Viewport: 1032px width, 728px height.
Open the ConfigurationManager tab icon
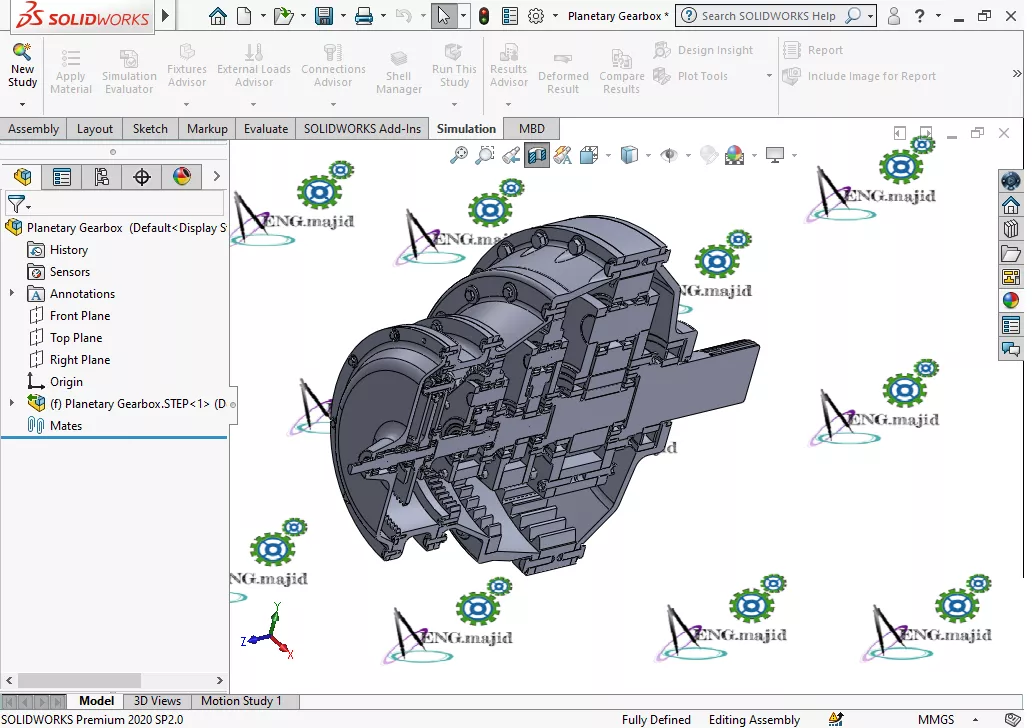point(102,177)
